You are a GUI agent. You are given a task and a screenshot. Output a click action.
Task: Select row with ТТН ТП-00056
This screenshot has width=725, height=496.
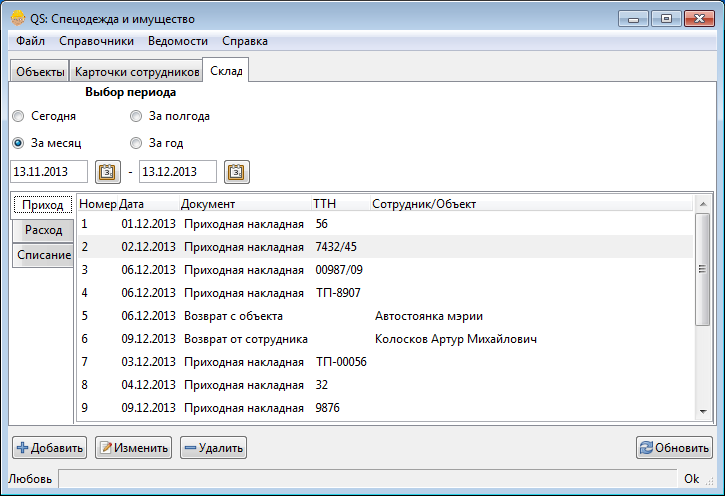pyautogui.click(x=385, y=362)
